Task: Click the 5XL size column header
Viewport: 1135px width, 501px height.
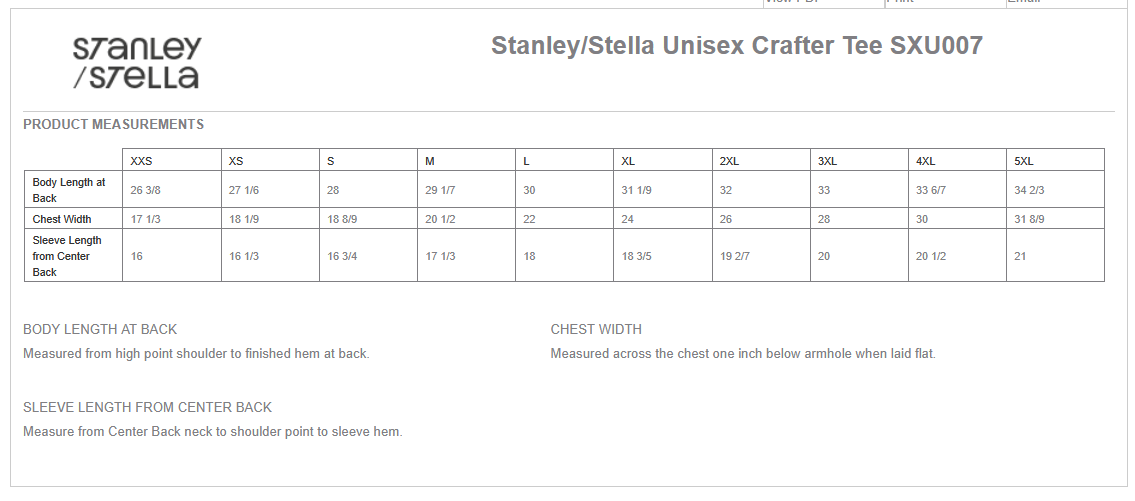Action: click(1024, 161)
